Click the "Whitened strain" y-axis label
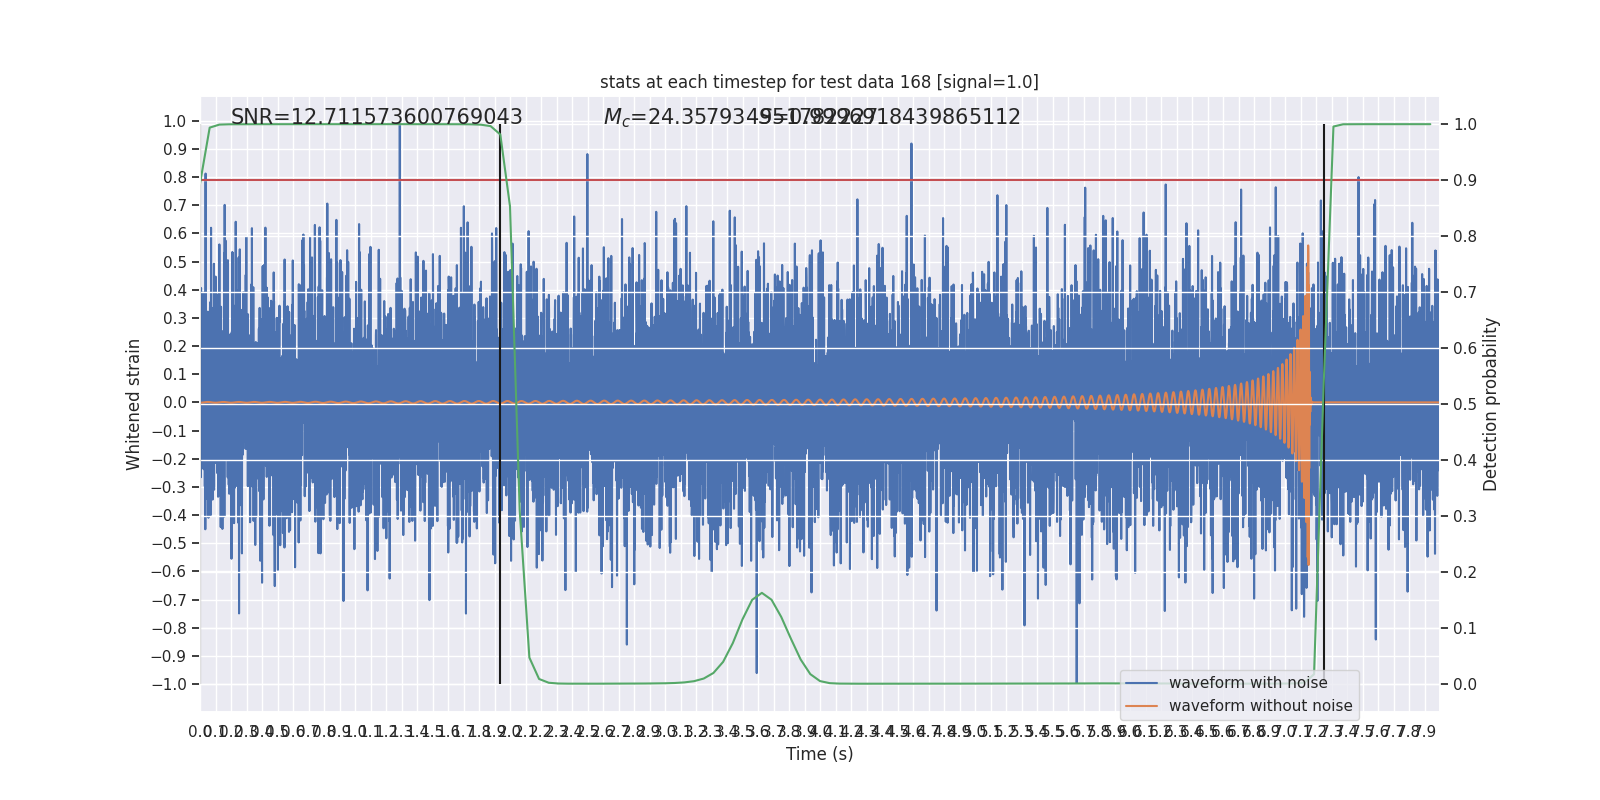1600x800 pixels. 134,404
